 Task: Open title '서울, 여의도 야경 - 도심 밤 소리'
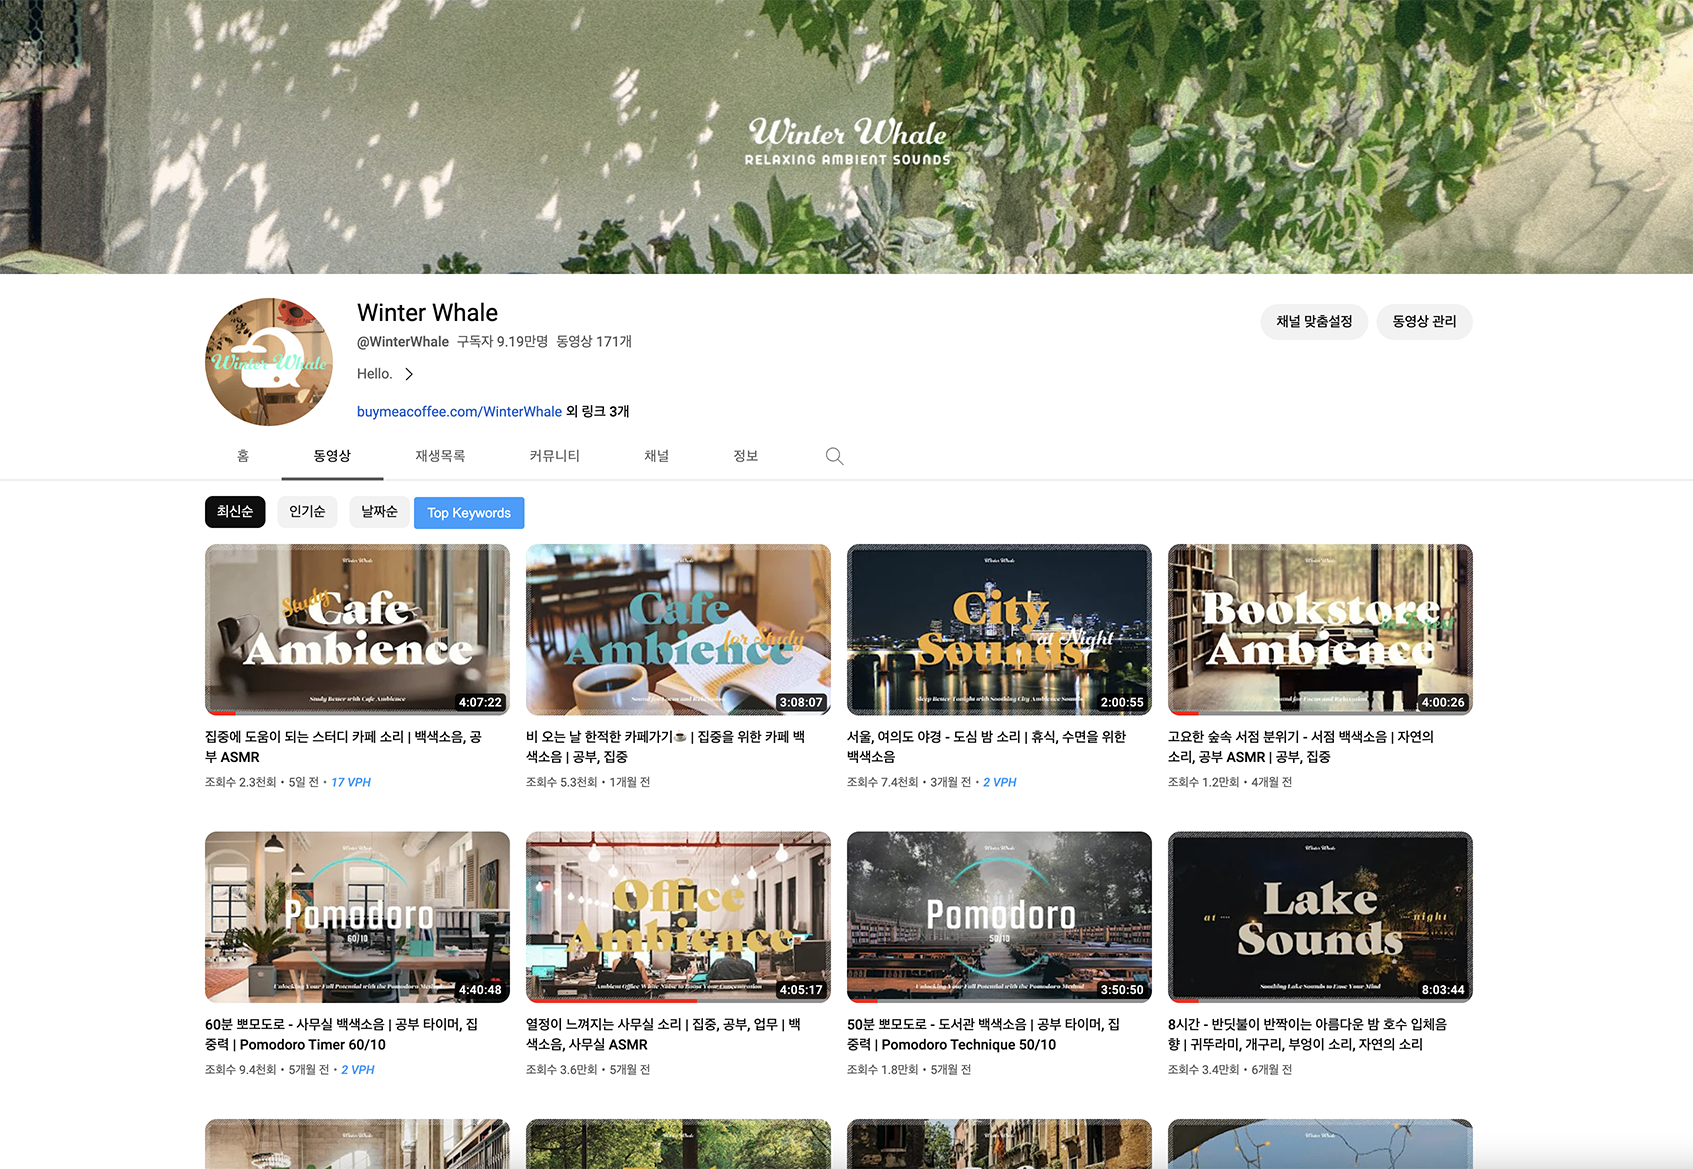pos(986,747)
